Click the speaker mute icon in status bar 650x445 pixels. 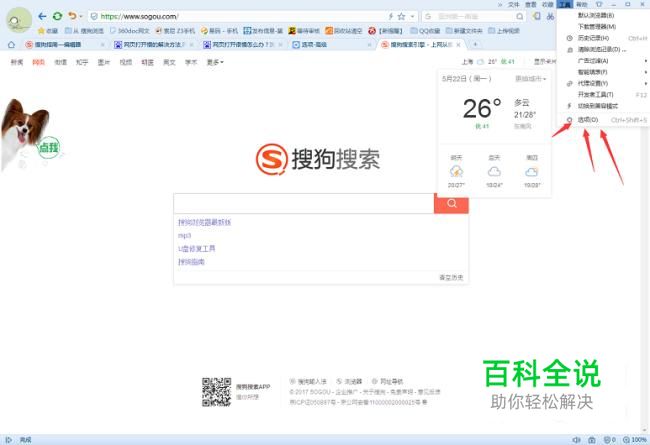coord(576,440)
